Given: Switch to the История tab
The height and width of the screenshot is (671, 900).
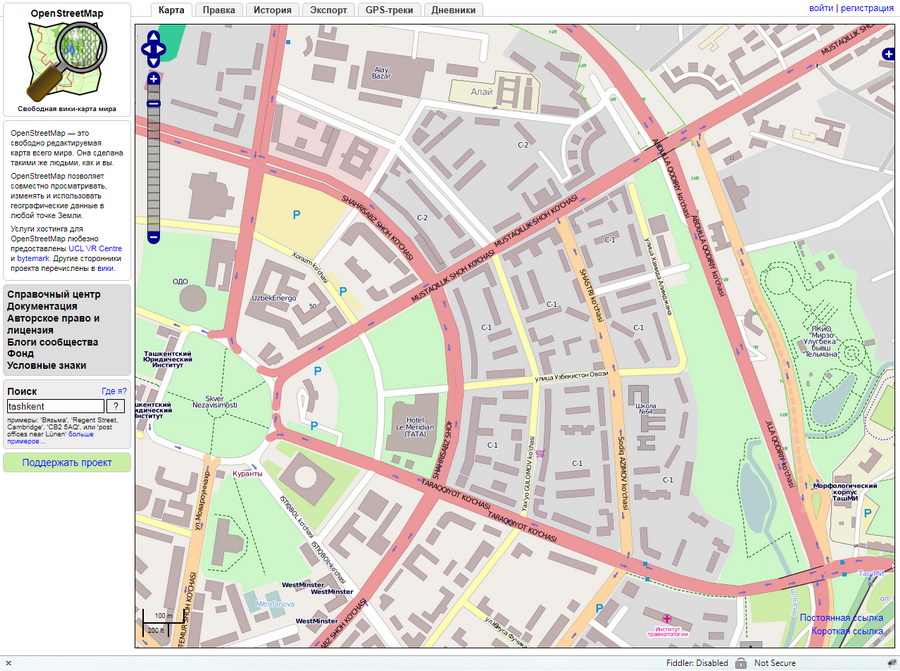Looking at the screenshot, I should tap(271, 9).
